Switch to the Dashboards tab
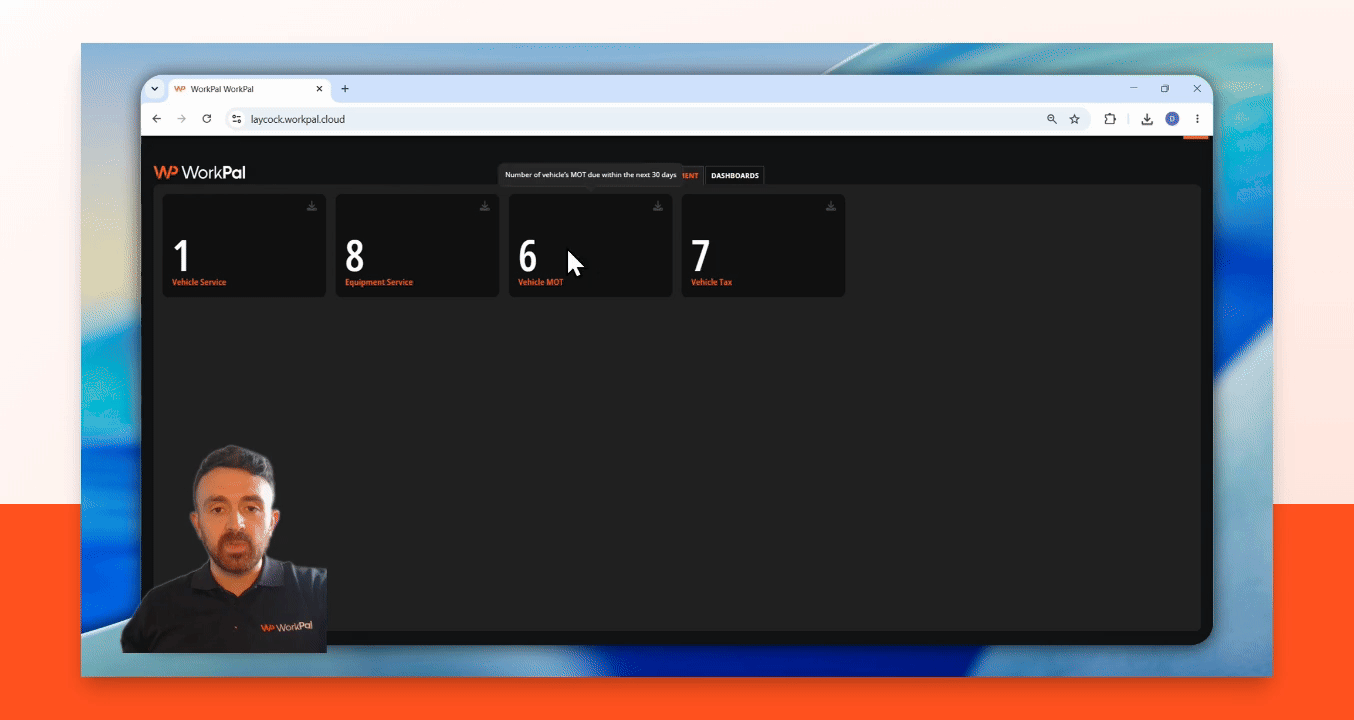 tap(735, 176)
